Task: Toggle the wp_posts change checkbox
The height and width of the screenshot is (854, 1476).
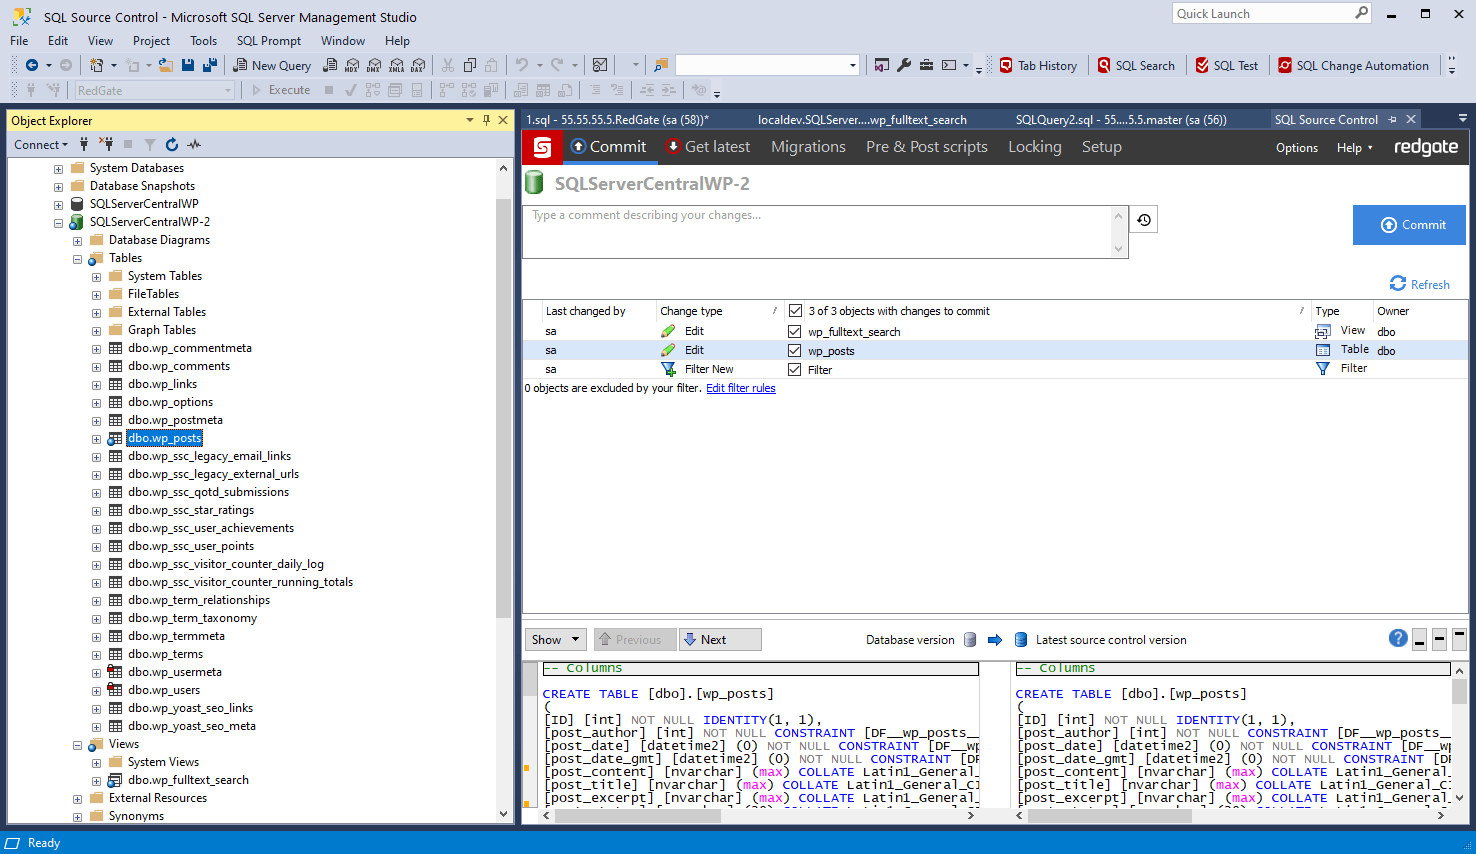Action: point(795,350)
